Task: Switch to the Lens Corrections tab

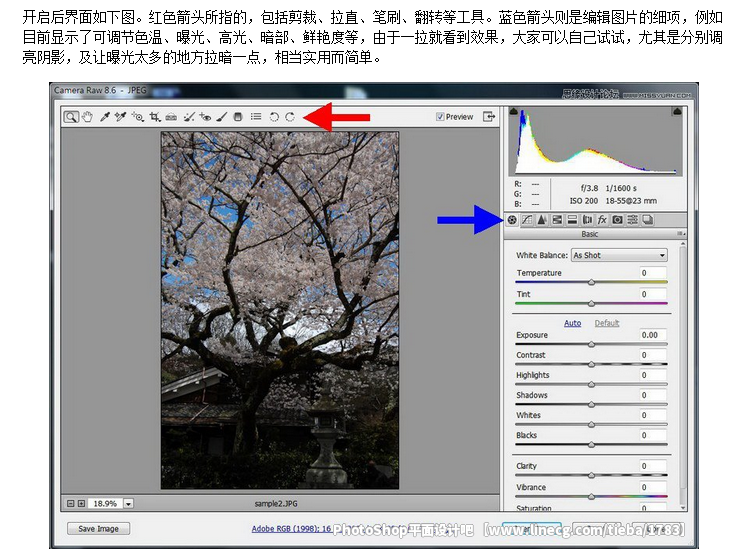Action: (587, 220)
